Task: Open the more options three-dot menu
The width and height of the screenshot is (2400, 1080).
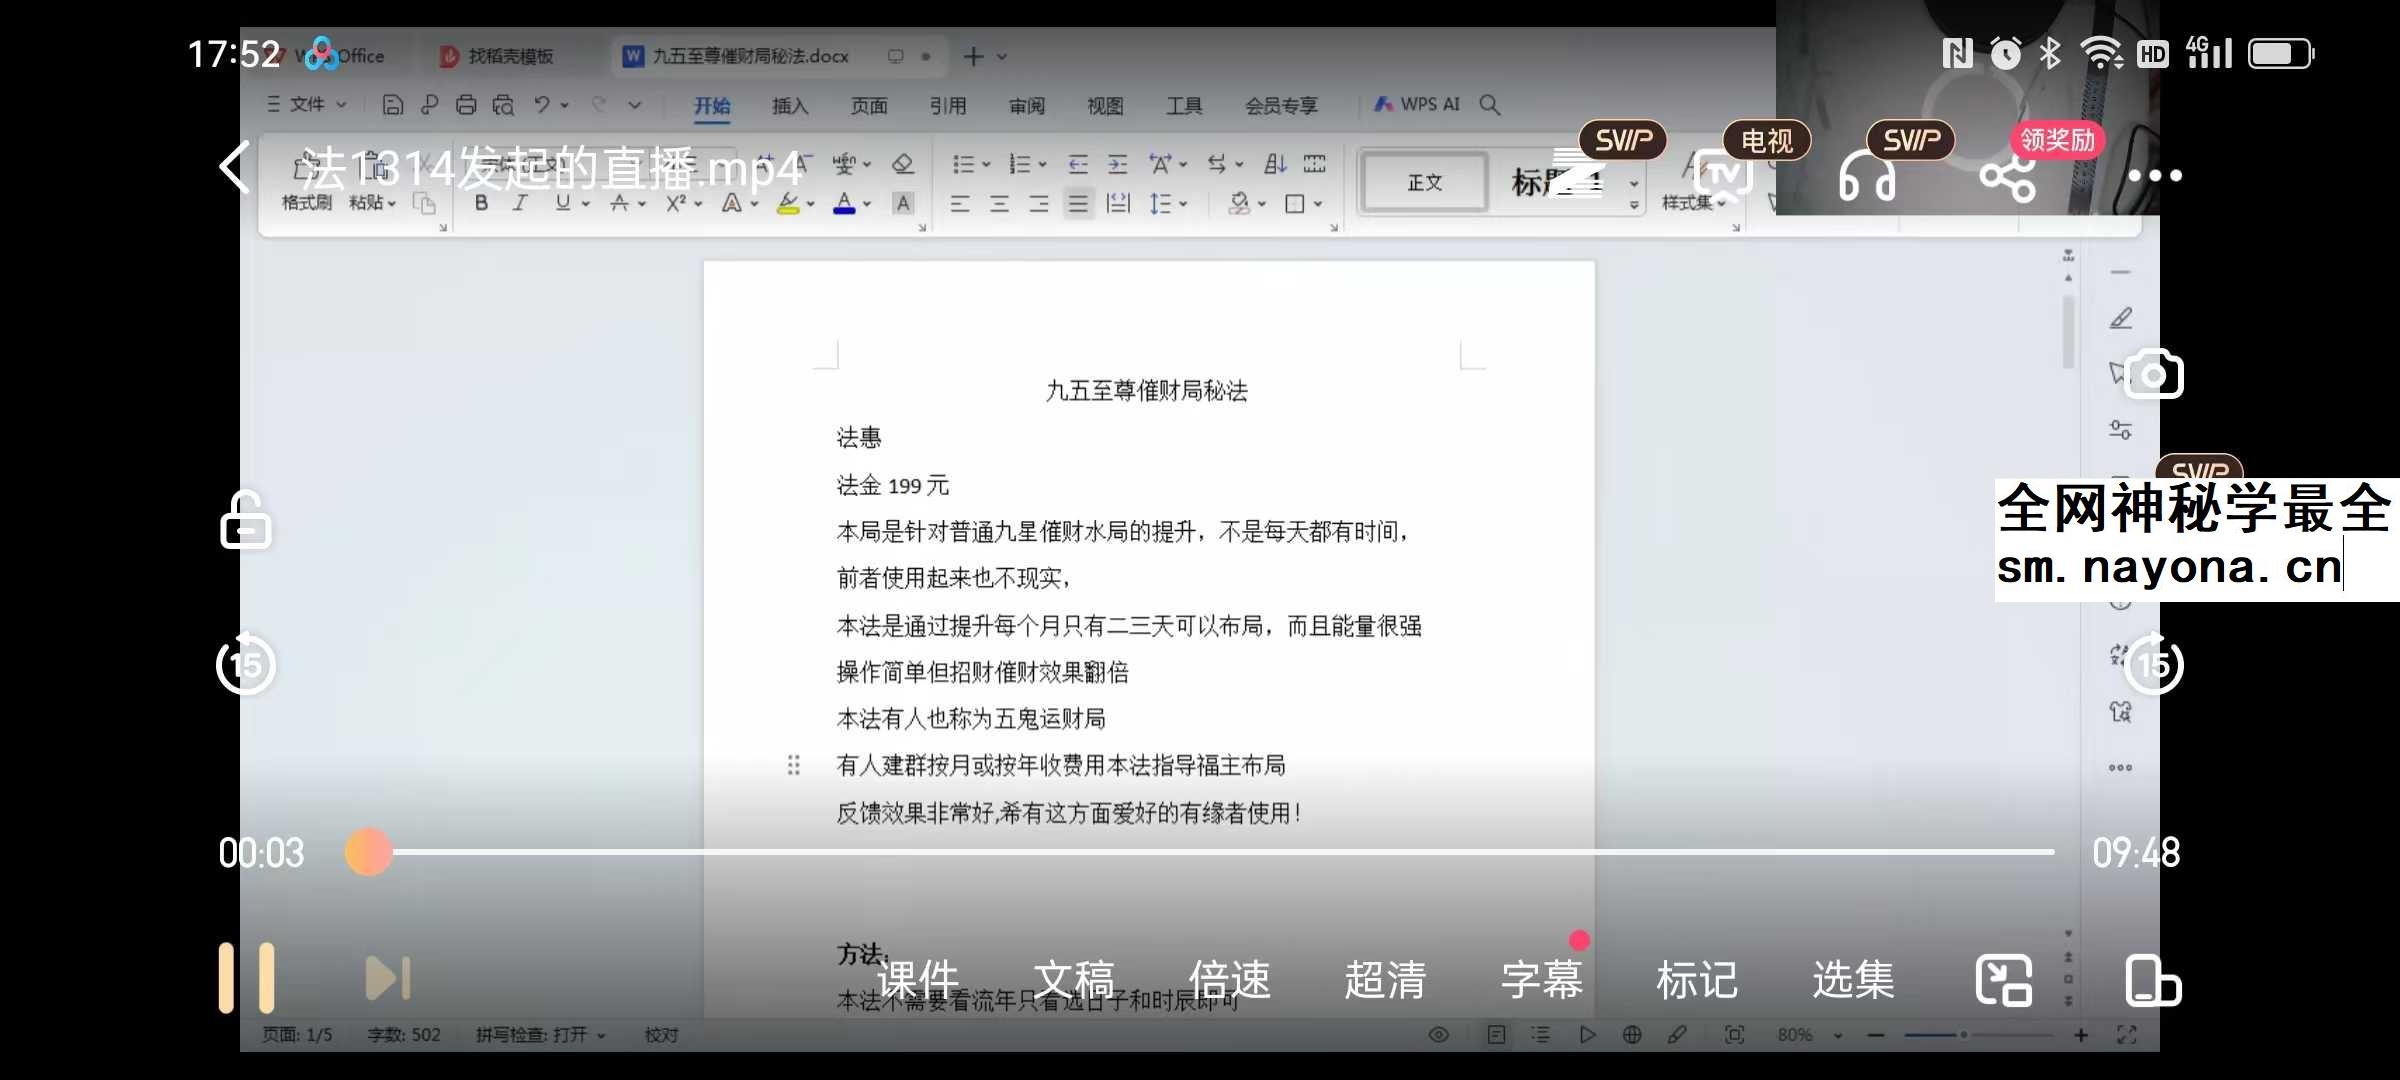Action: (2154, 176)
